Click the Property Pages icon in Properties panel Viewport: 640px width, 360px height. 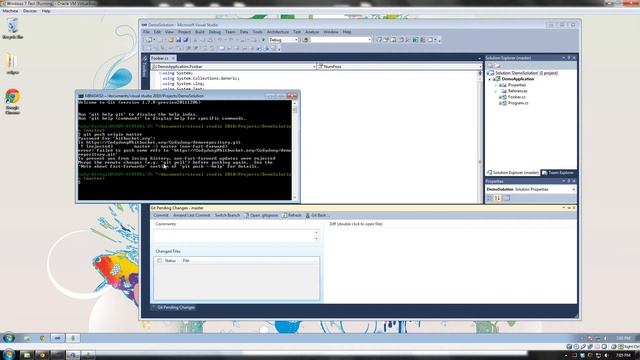pos(507,198)
